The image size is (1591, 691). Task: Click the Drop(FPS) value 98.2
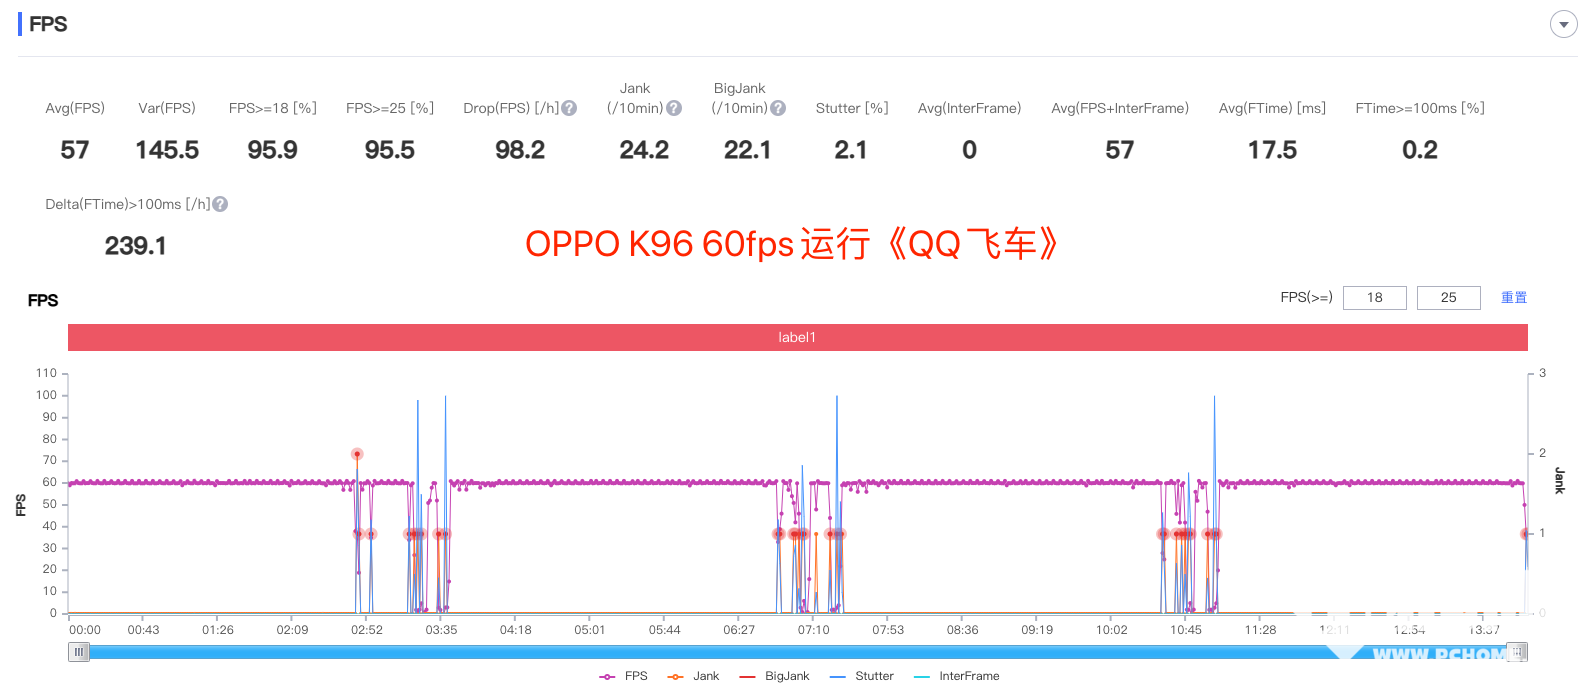(520, 150)
